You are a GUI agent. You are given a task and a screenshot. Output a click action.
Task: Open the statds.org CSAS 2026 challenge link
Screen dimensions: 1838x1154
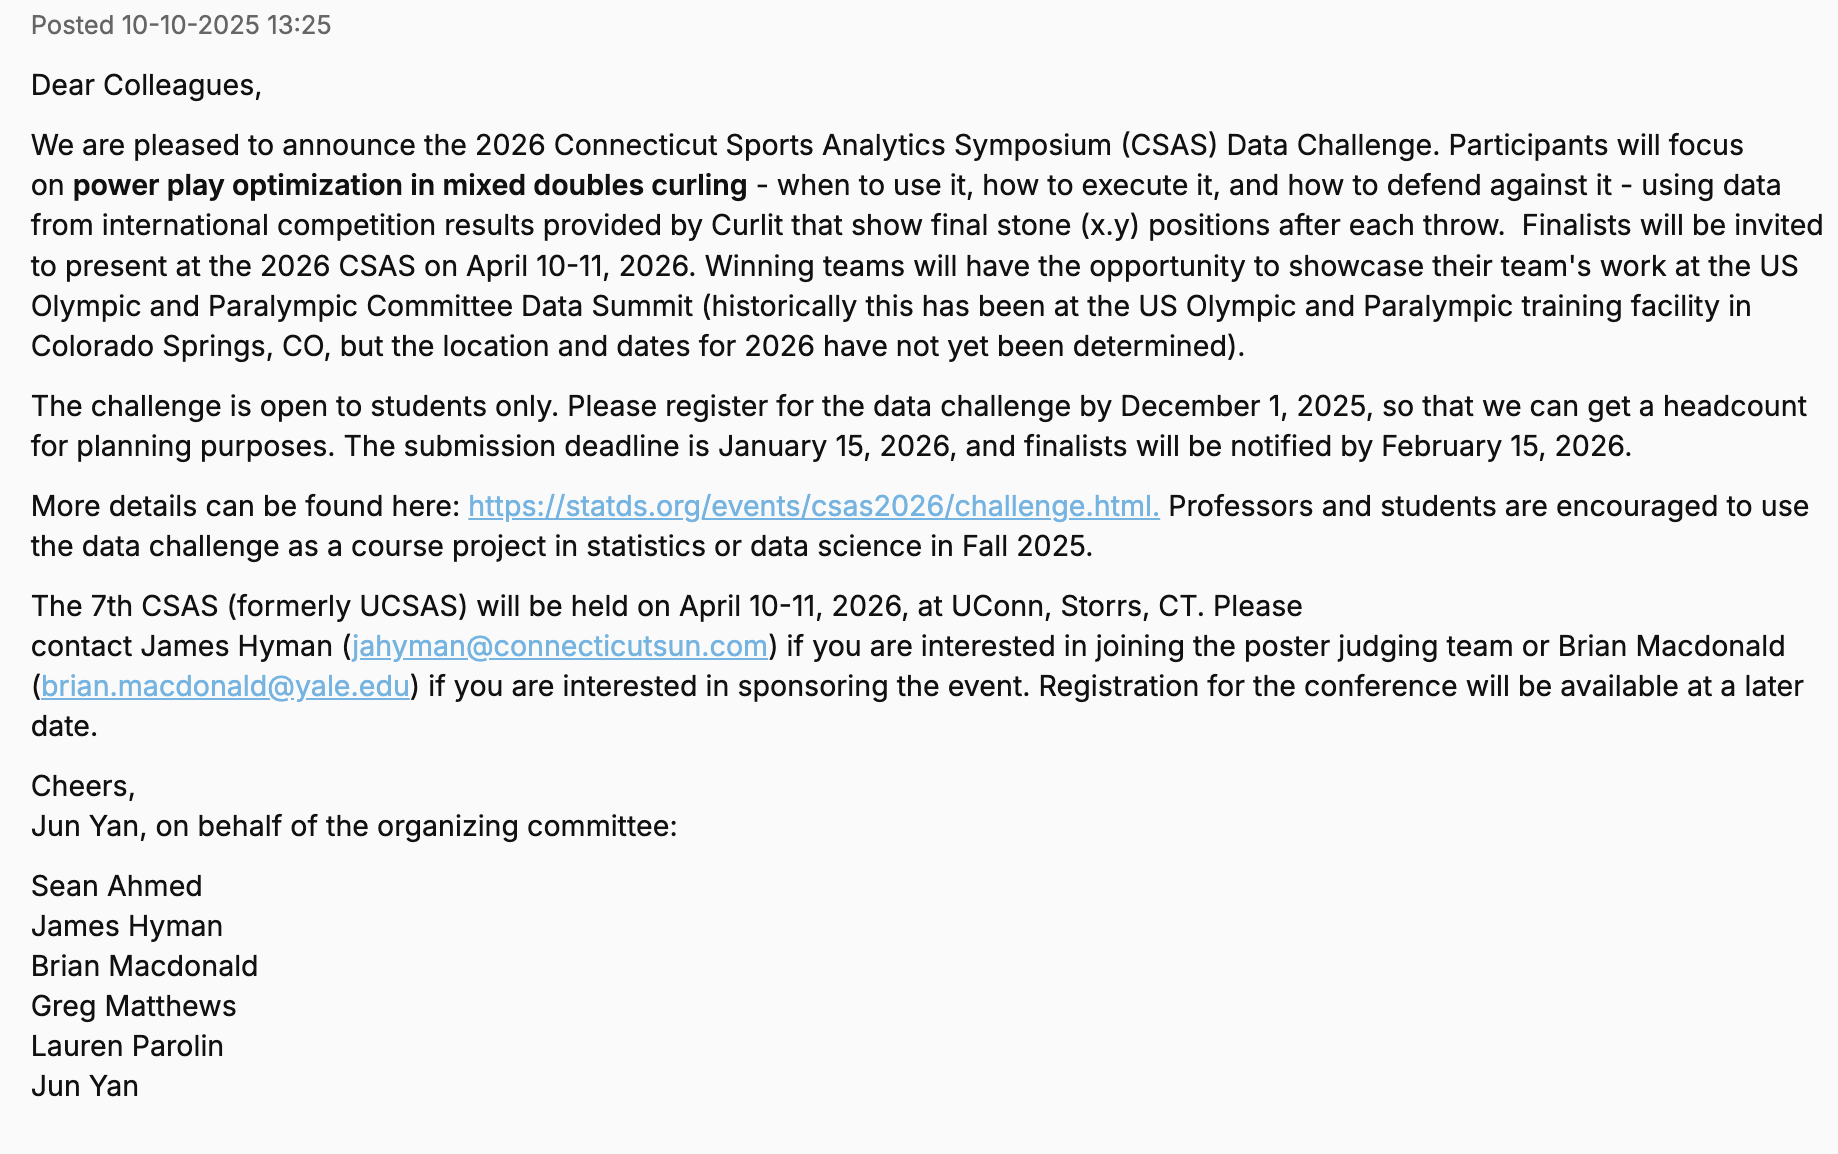click(813, 506)
